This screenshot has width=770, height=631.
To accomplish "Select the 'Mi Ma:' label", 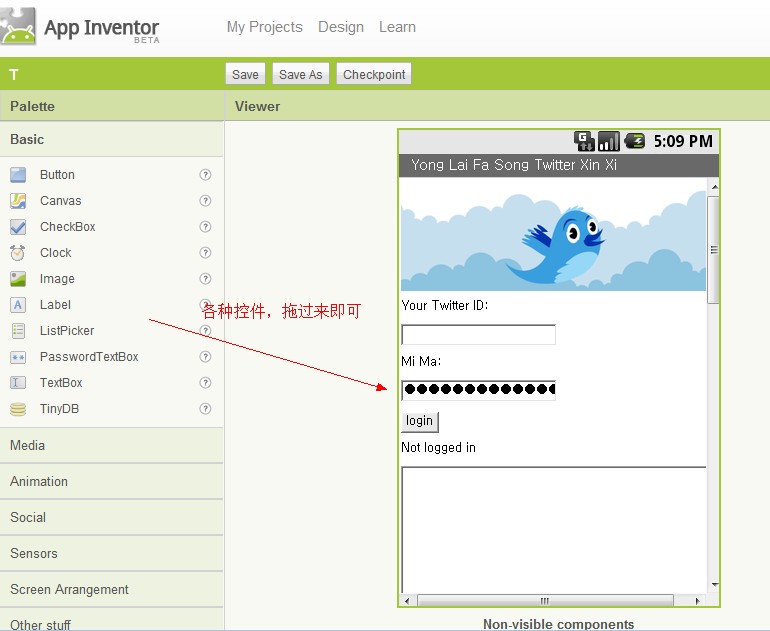I will 421,361.
